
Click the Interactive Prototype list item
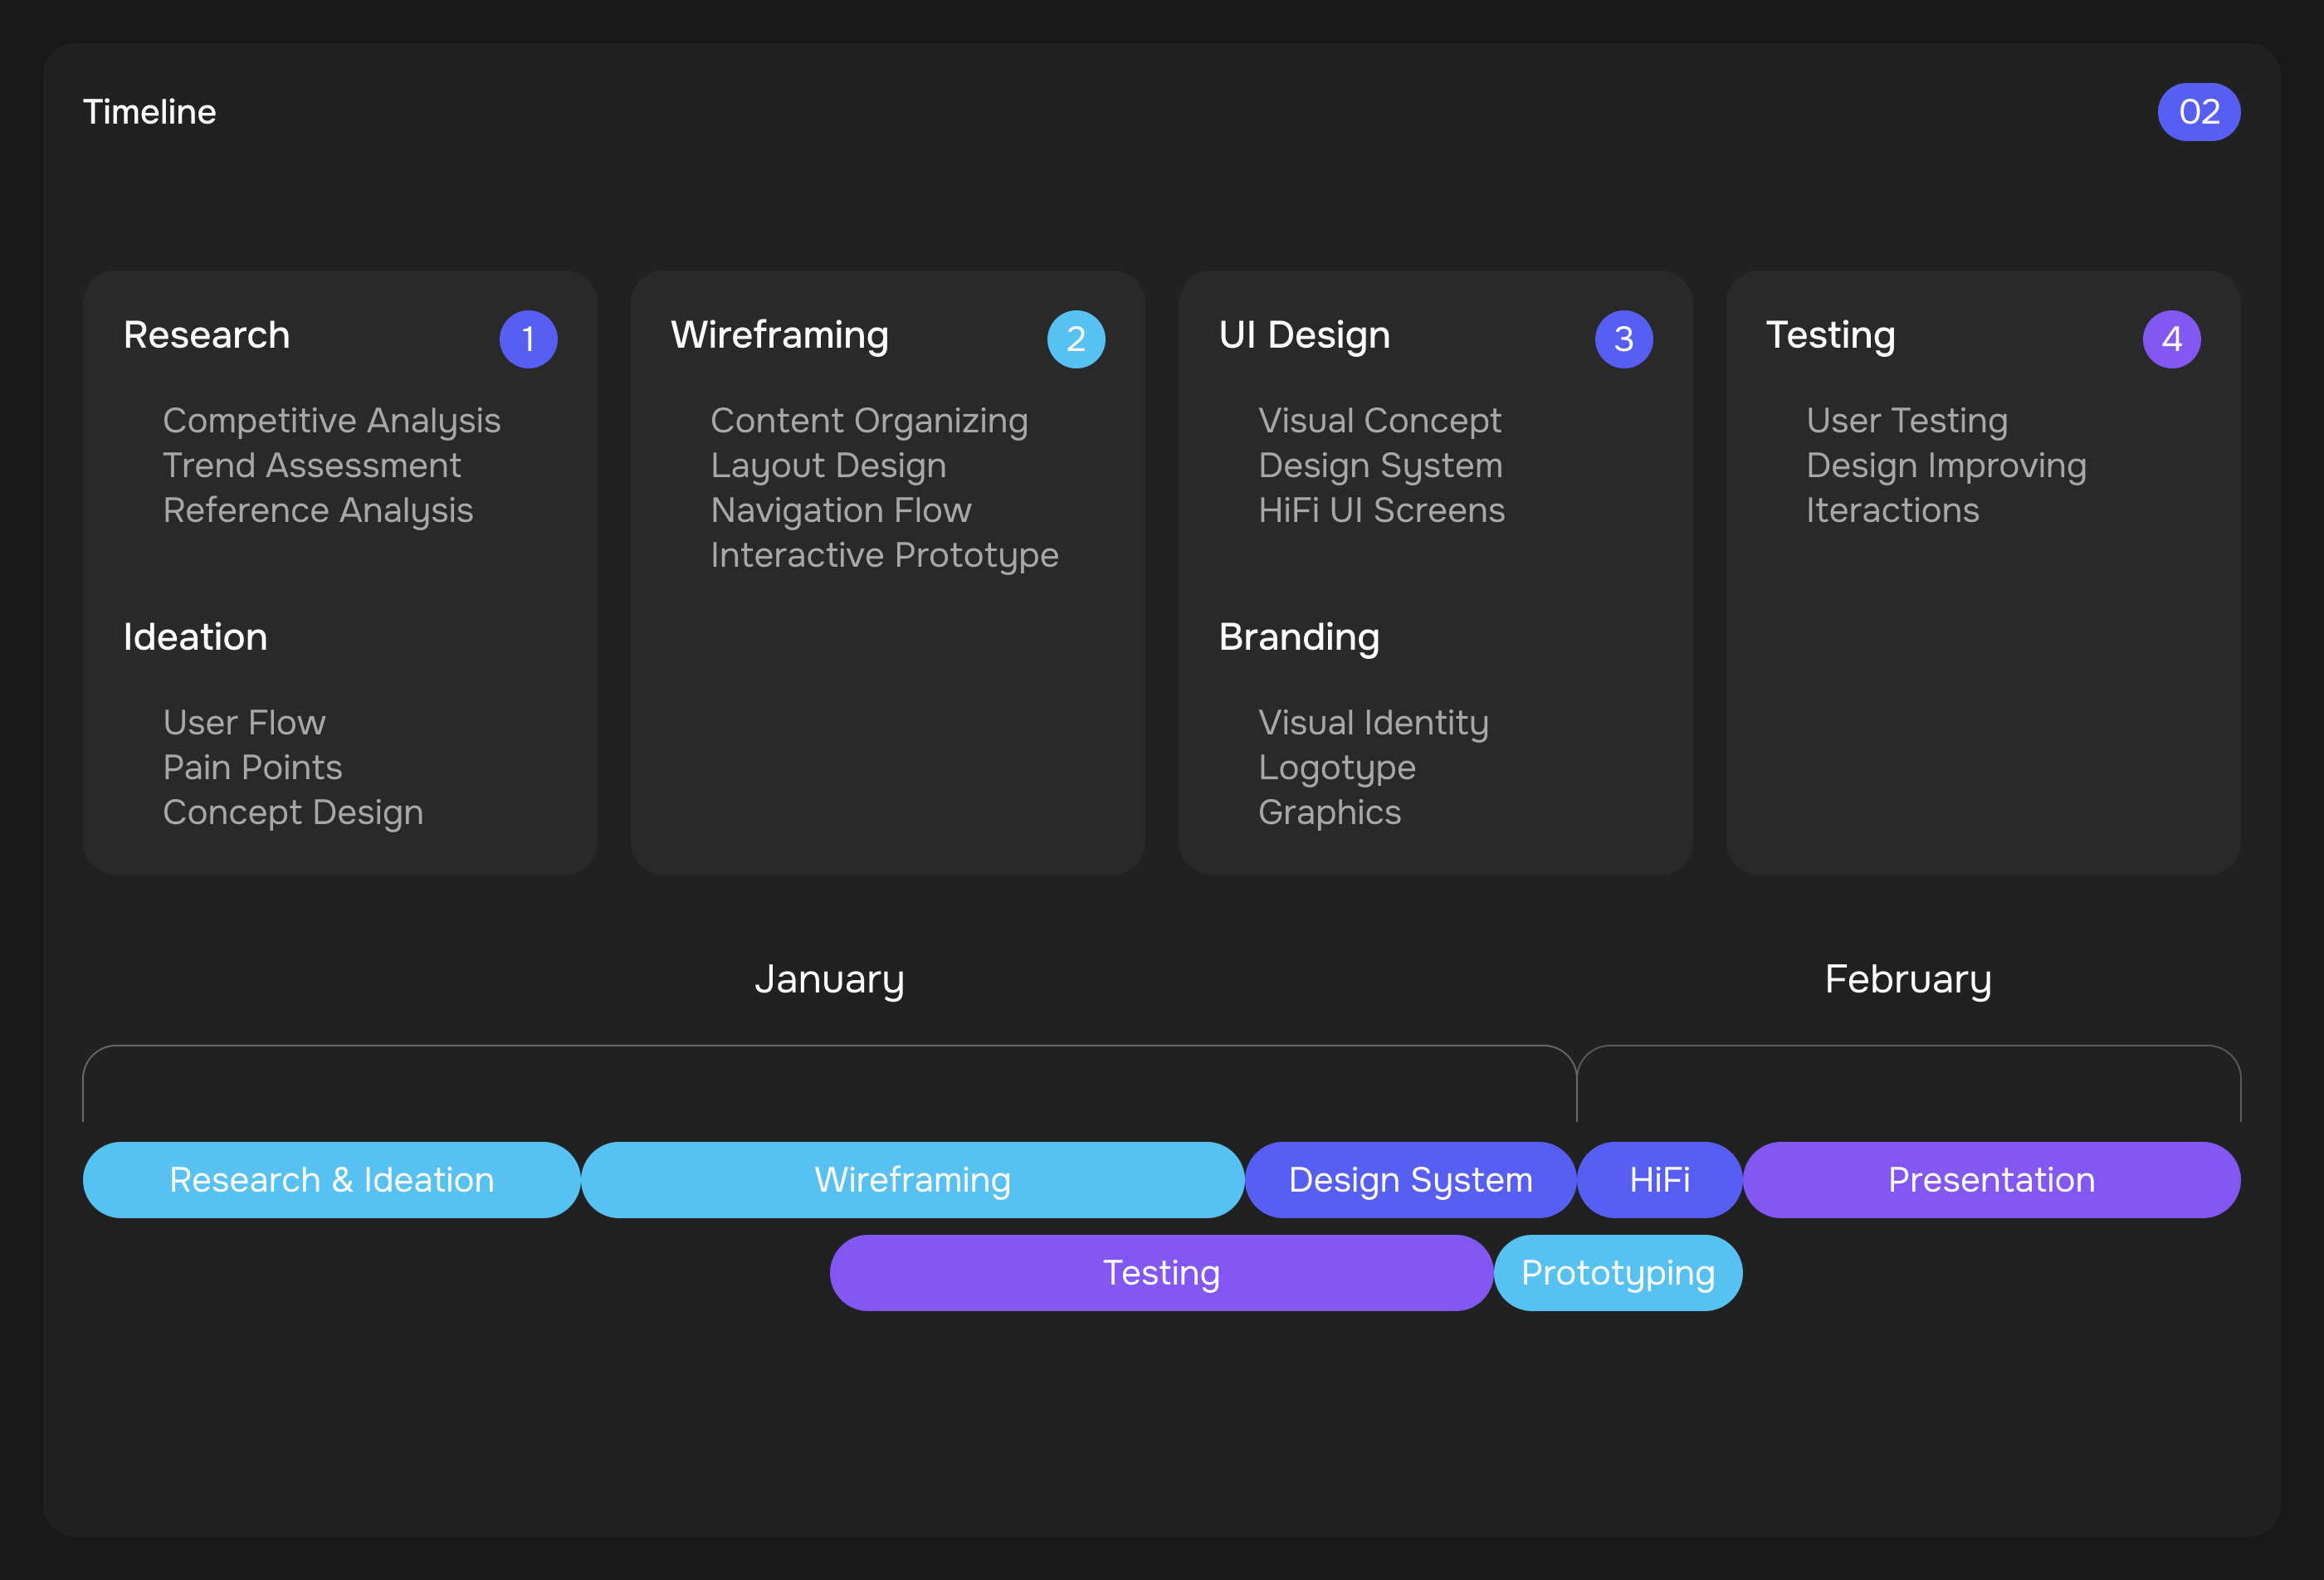point(884,555)
